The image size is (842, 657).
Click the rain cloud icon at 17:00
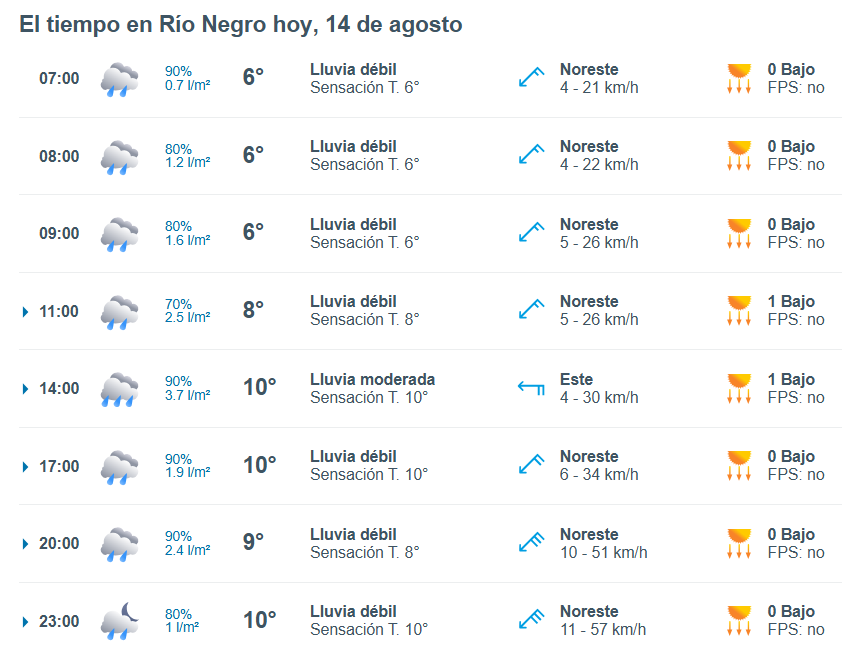[119, 467]
